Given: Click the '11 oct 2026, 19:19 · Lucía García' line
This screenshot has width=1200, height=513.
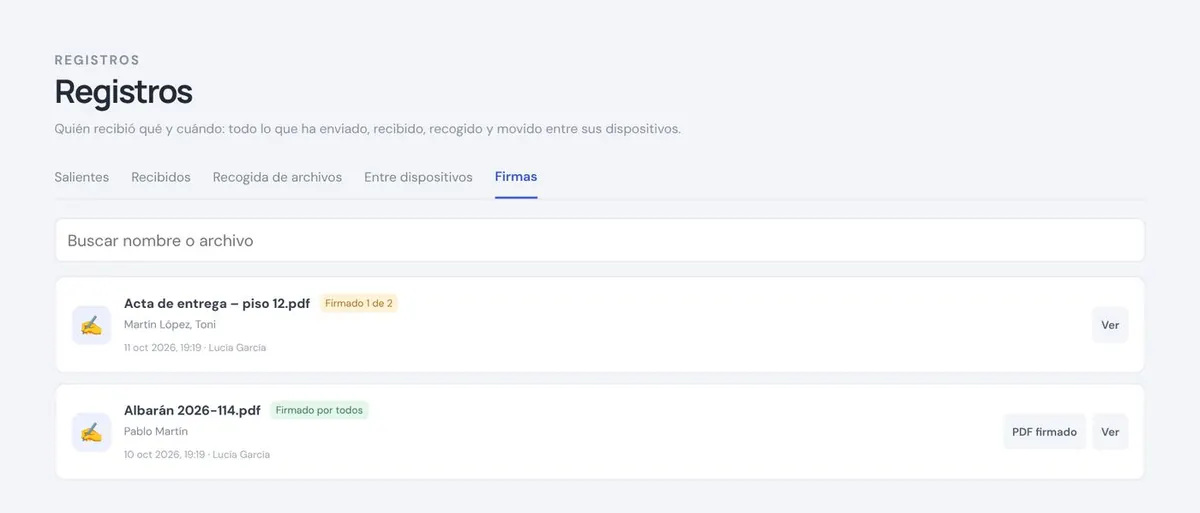Looking at the screenshot, I should [195, 348].
